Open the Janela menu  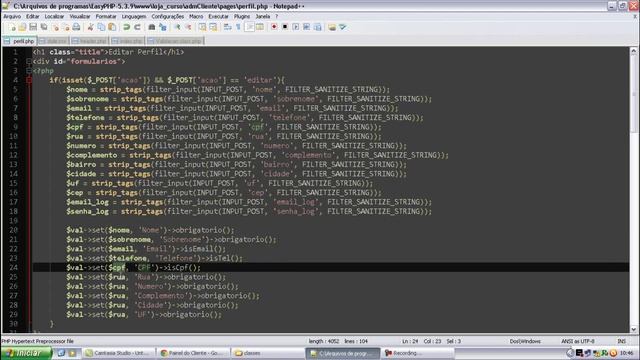[263, 16]
